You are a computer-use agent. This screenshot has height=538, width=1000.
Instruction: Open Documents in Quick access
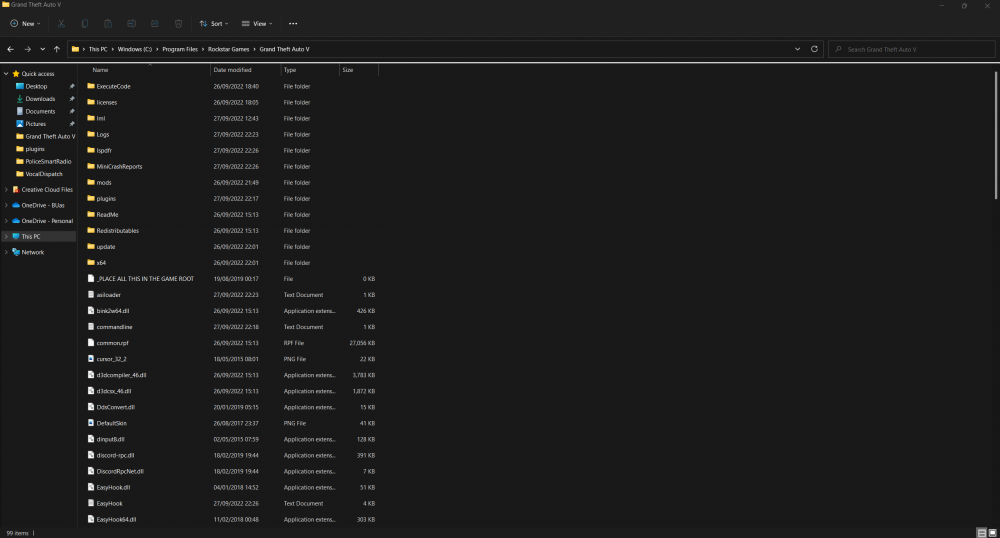coord(40,112)
